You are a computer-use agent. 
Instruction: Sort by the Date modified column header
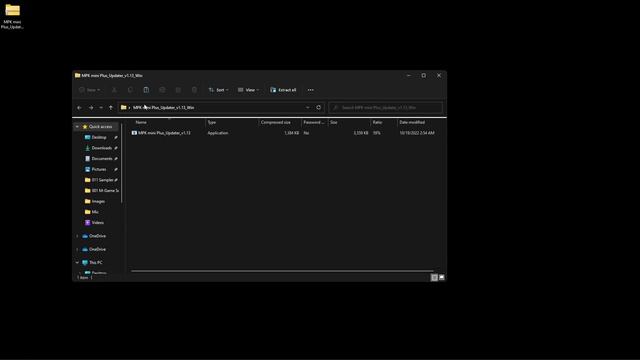point(412,122)
